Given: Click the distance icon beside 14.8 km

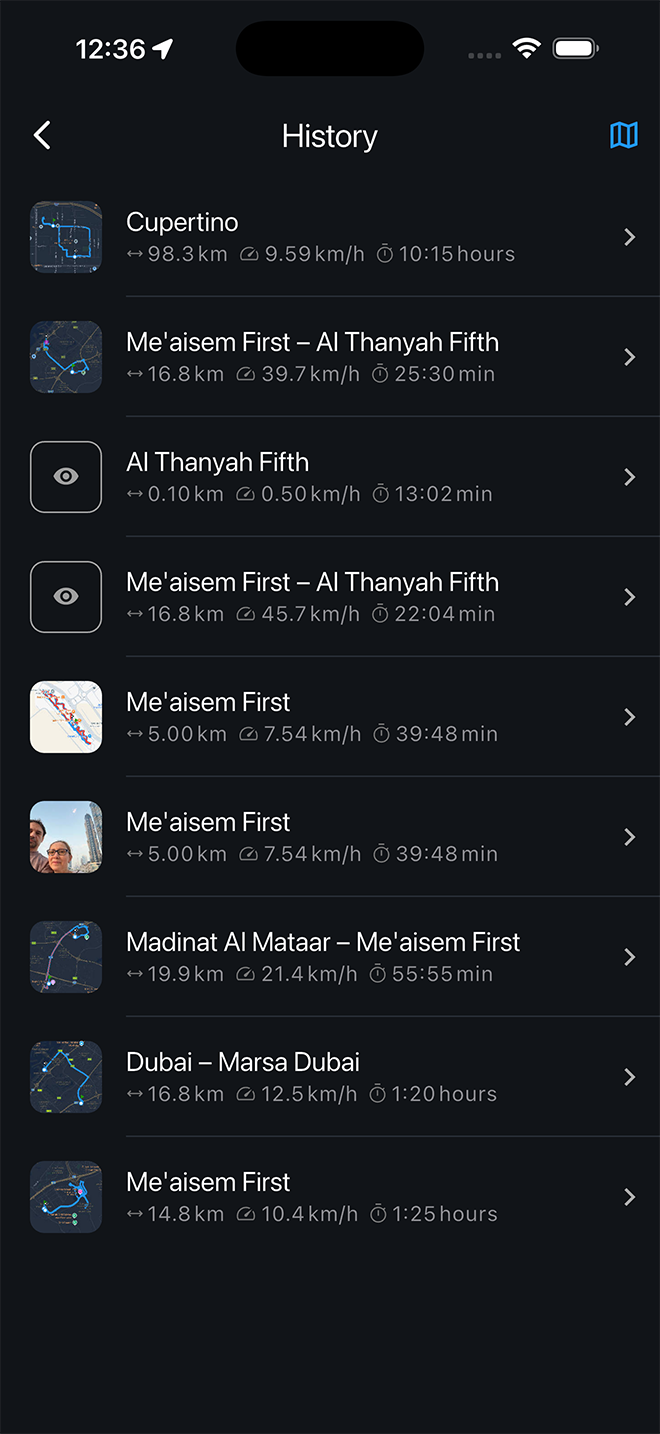Looking at the screenshot, I should (x=133, y=1214).
